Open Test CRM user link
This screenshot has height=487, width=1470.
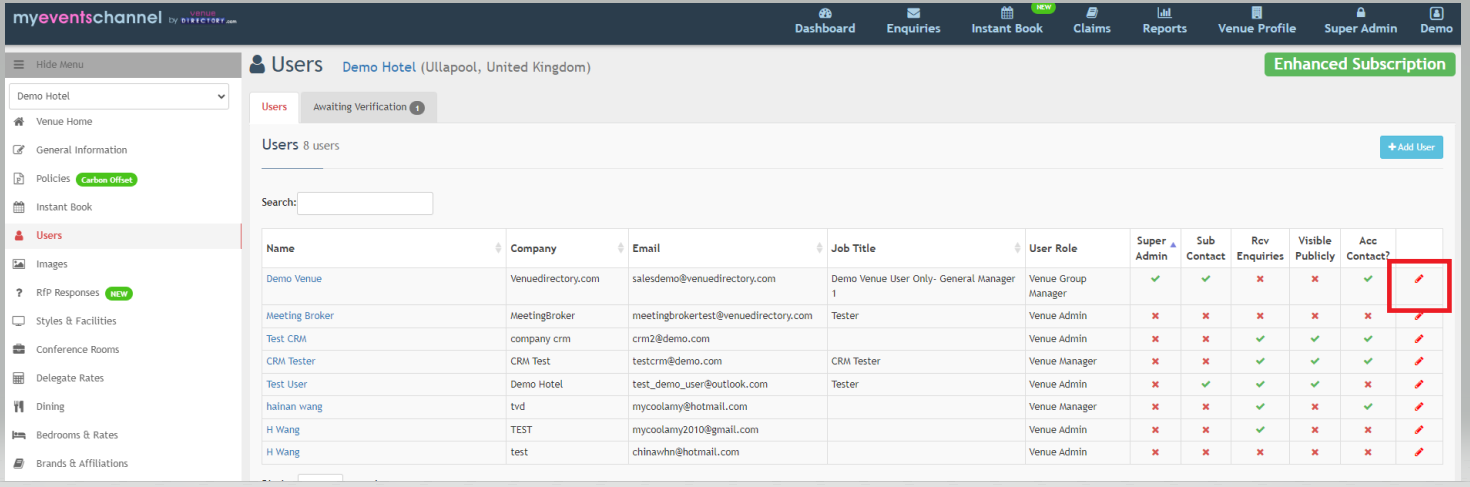click(286, 338)
